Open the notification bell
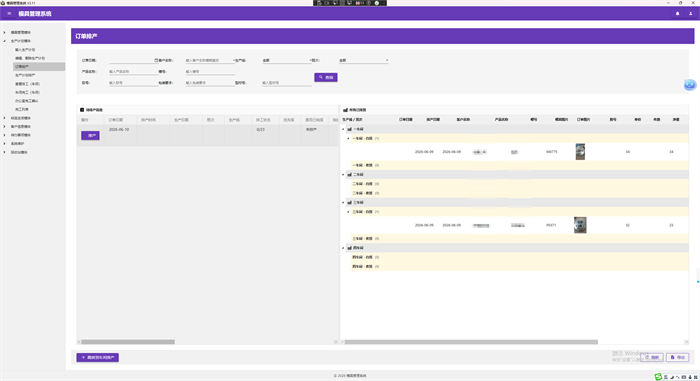Screen dimensions: 700x381 tap(677, 13)
